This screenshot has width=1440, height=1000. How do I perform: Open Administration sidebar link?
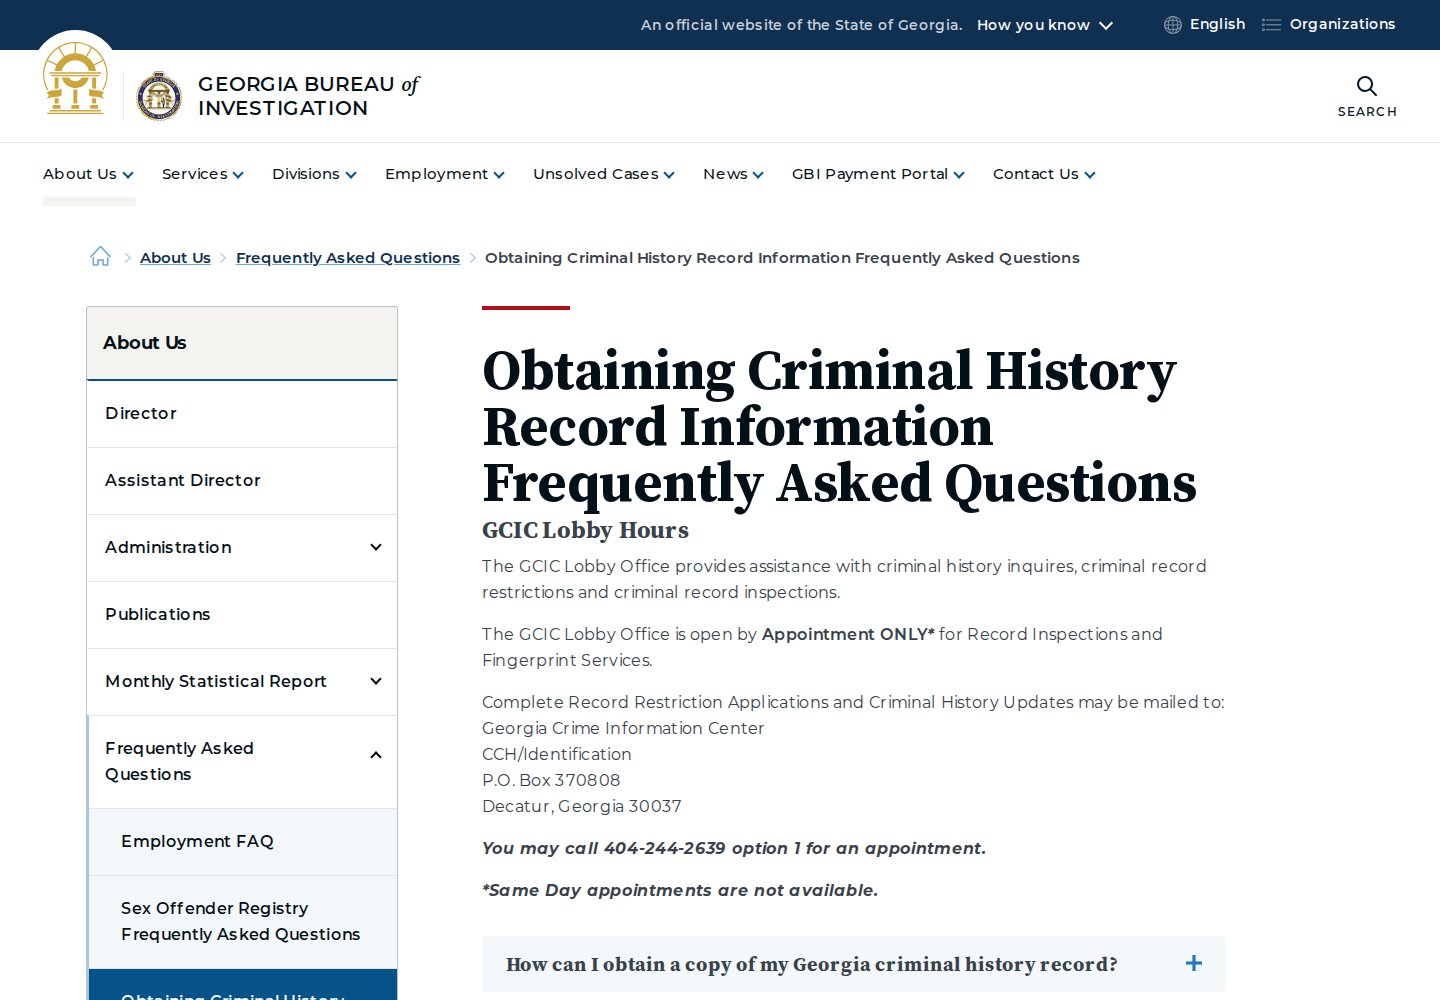click(x=168, y=547)
